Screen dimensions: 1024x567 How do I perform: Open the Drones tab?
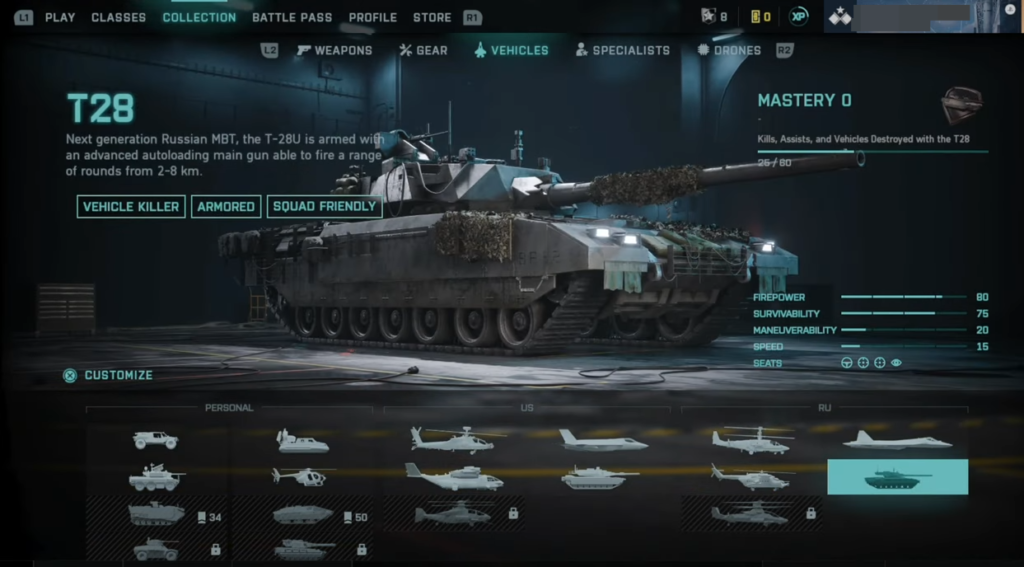point(729,50)
